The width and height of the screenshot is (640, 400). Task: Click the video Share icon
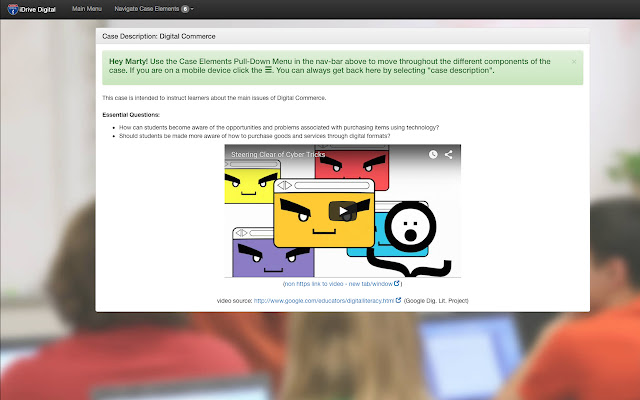[449, 154]
